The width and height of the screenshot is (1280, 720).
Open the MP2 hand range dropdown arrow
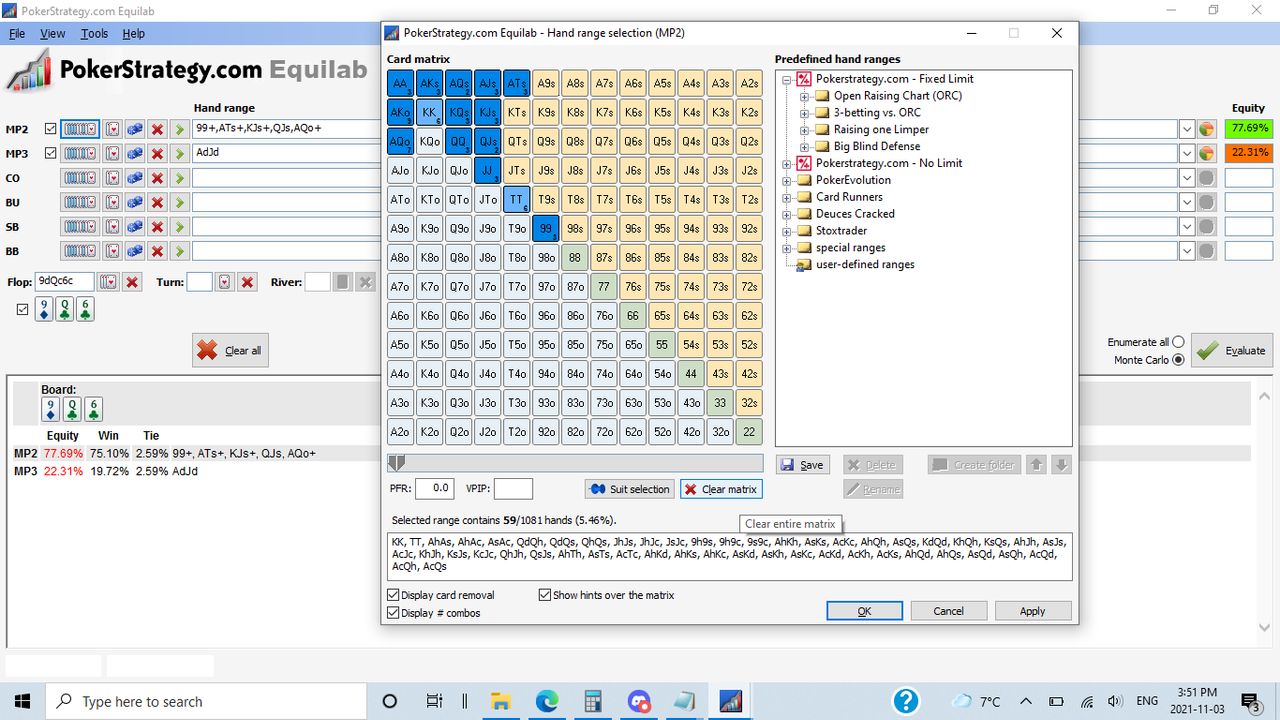(x=1186, y=129)
